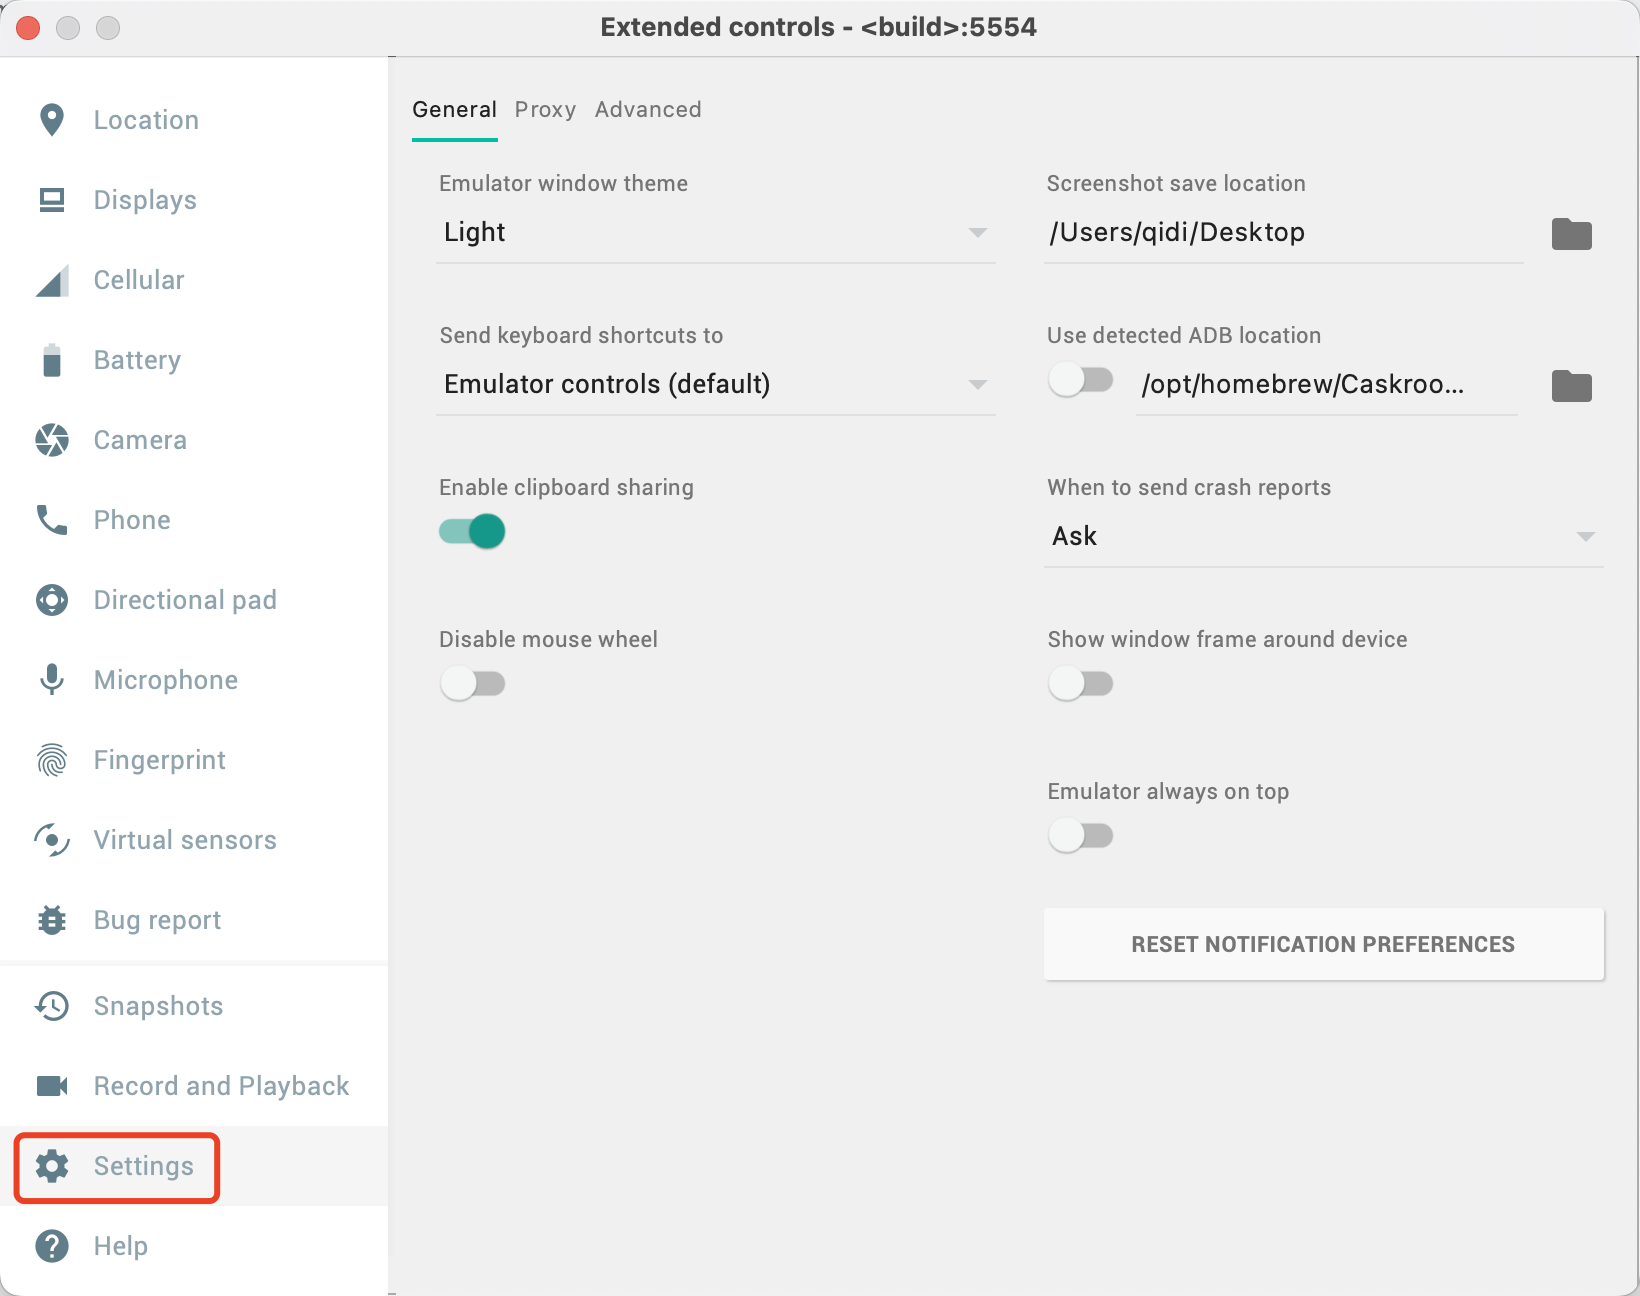Click the ADB path /opt/homebrew field
The image size is (1640, 1296).
pos(1327,385)
